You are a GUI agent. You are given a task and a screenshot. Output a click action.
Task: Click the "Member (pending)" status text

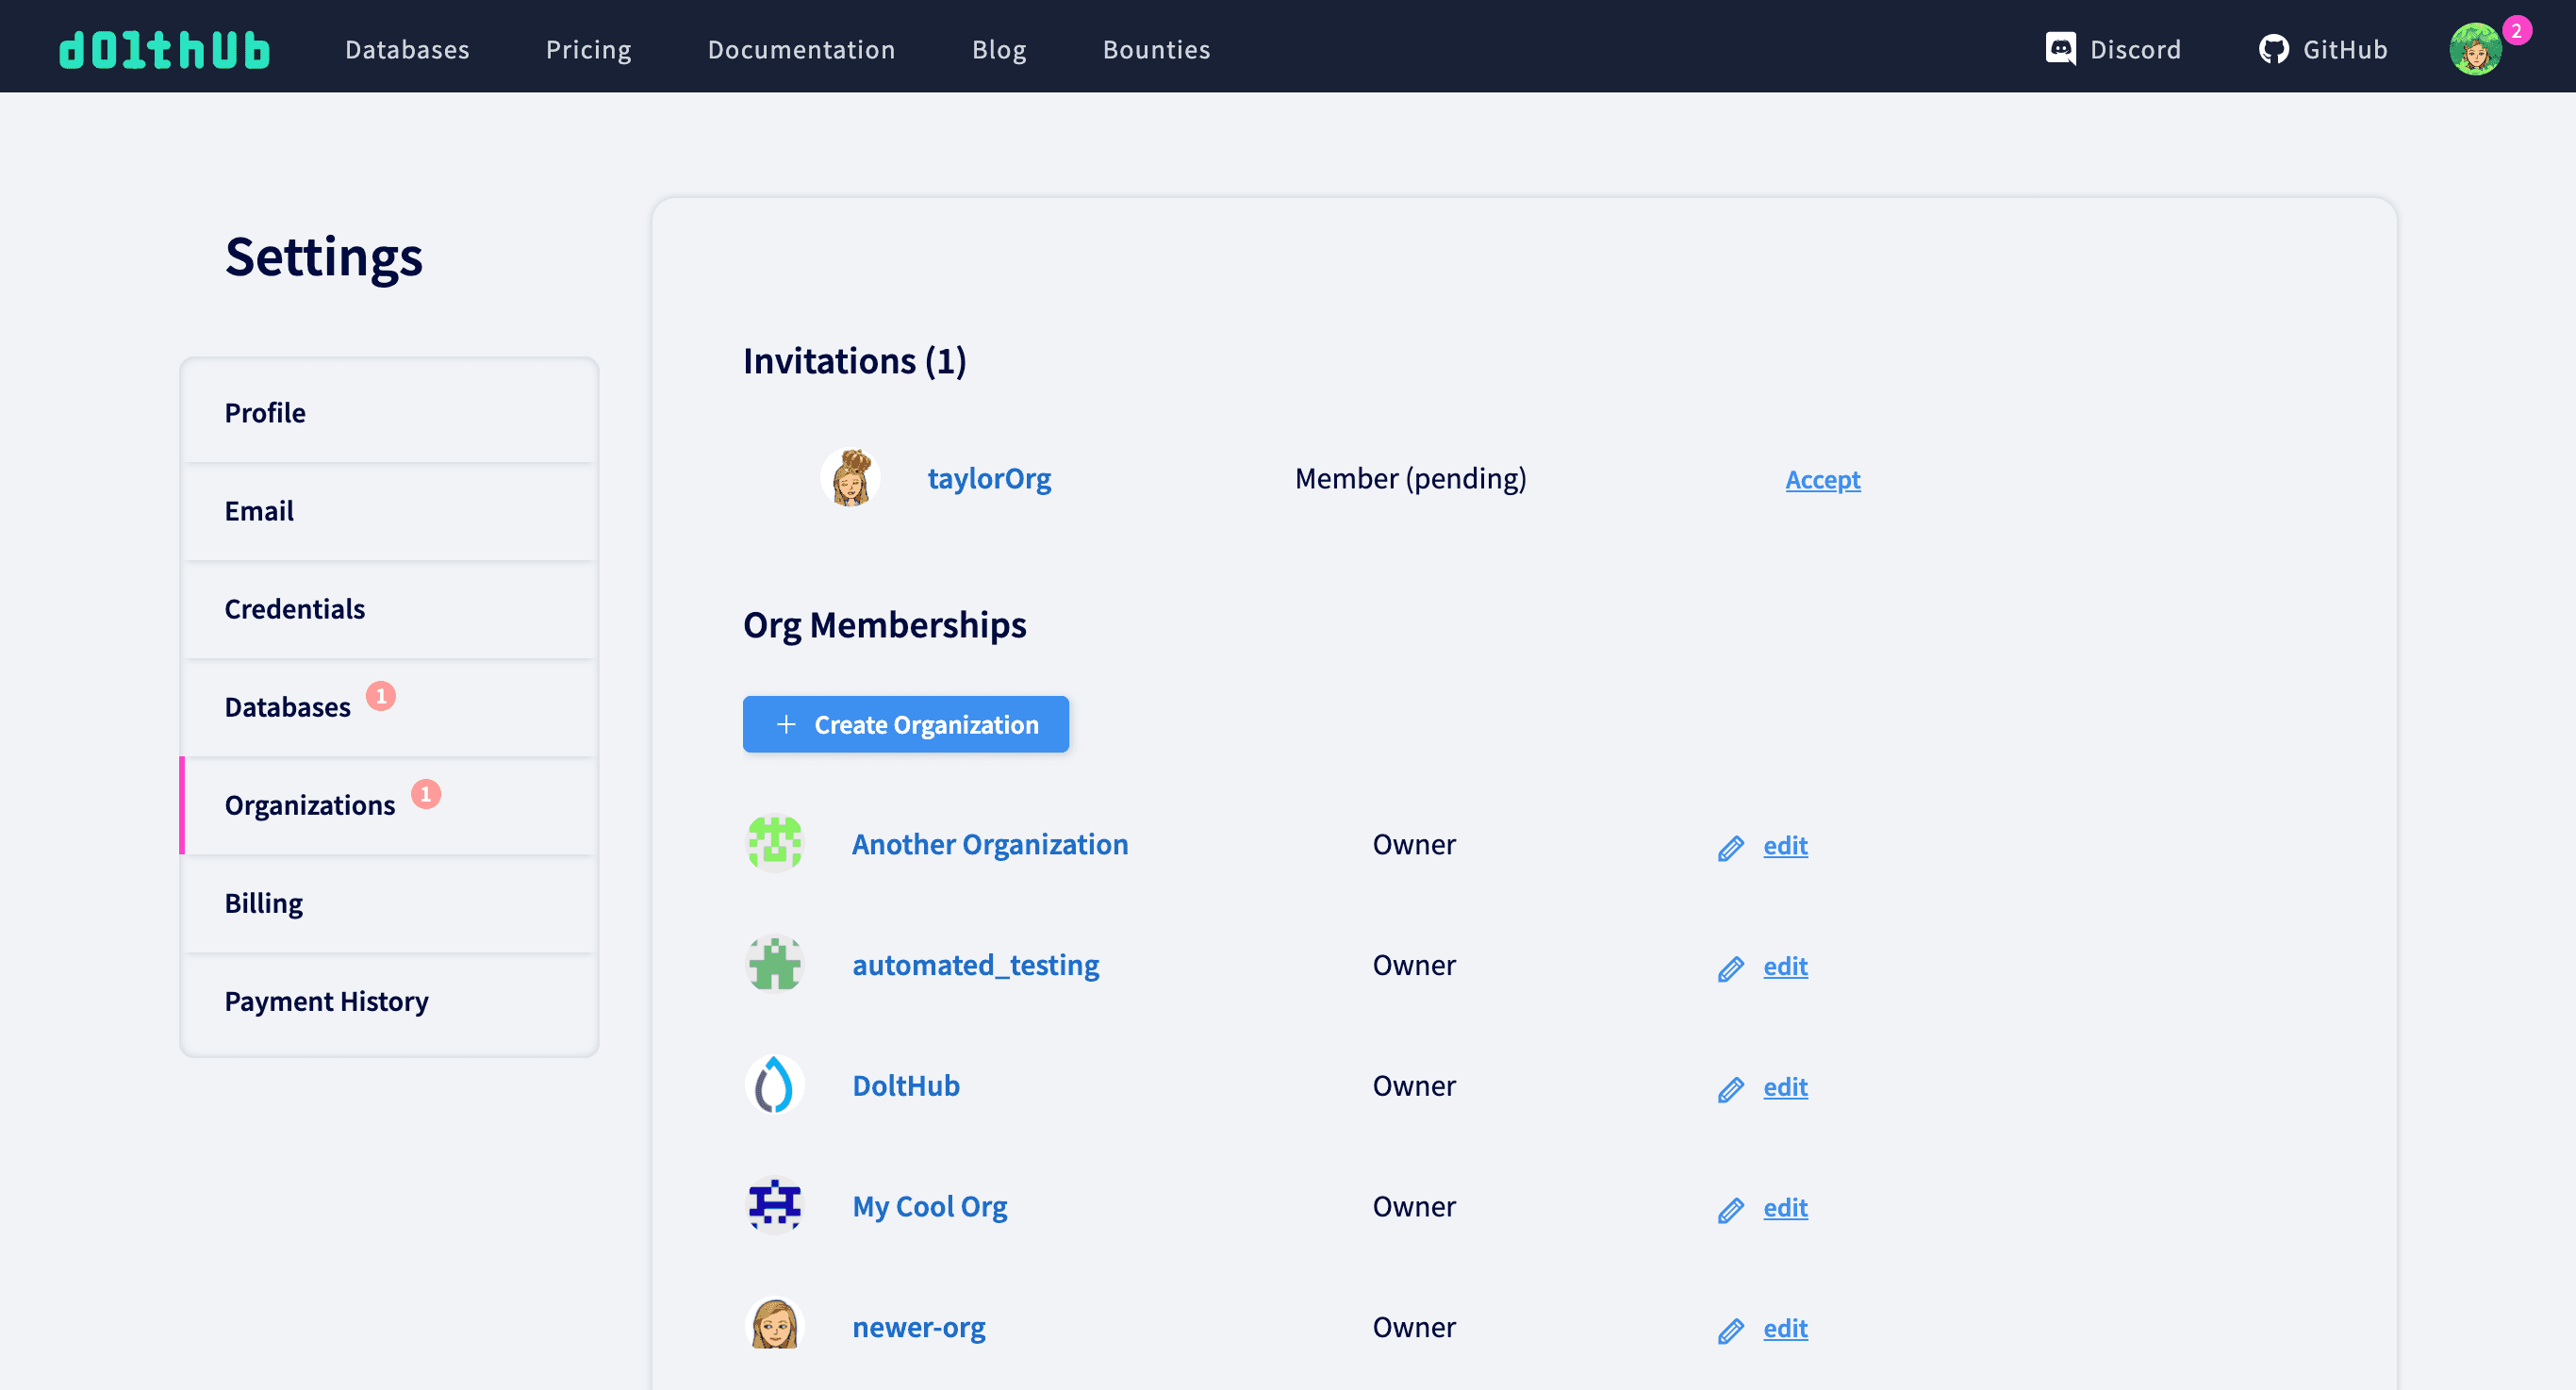click(1411, 479)
